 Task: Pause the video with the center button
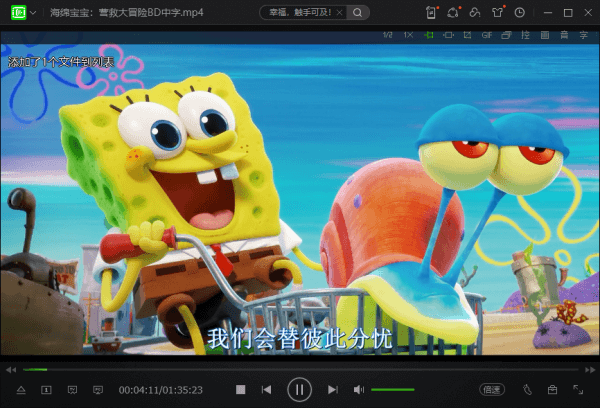[300, 390]
